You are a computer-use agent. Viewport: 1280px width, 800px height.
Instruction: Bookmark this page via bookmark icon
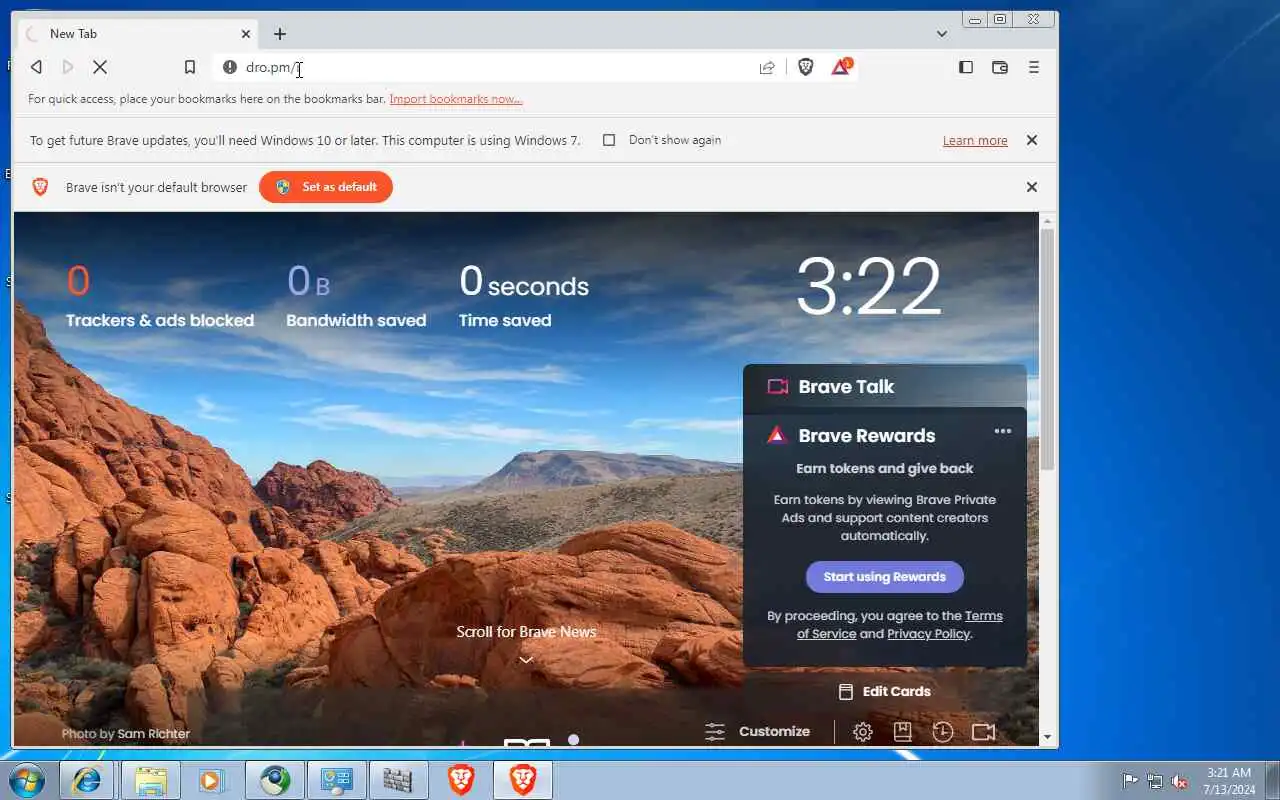[x=190, y=67]
